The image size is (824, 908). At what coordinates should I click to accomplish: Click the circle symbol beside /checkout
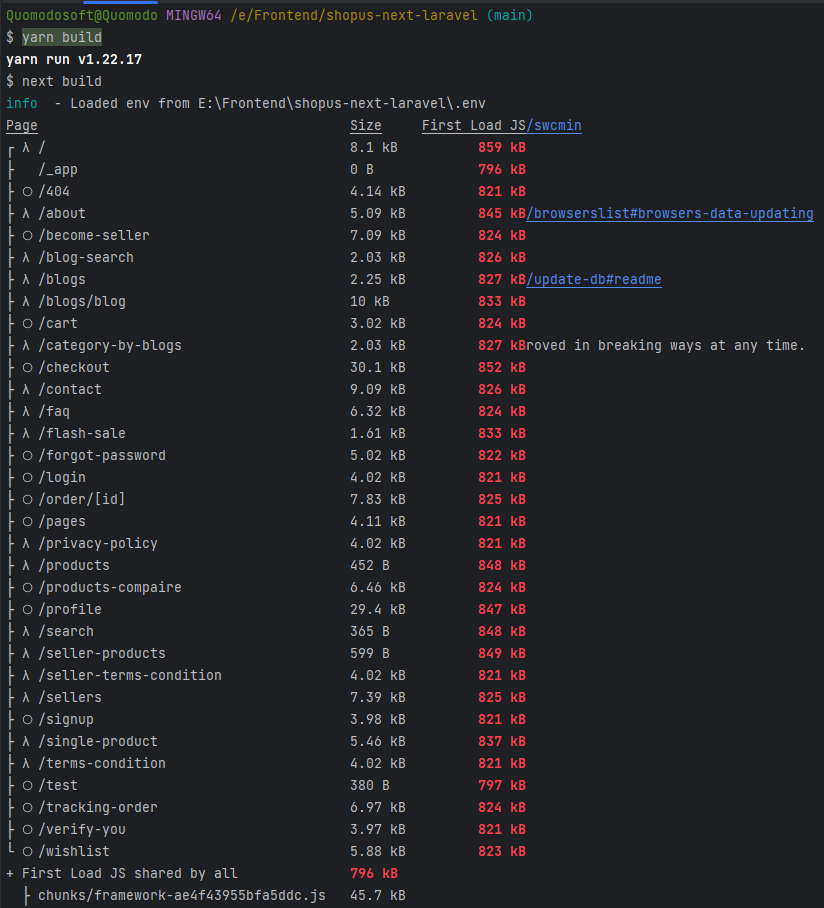click(x=27, y=367)
